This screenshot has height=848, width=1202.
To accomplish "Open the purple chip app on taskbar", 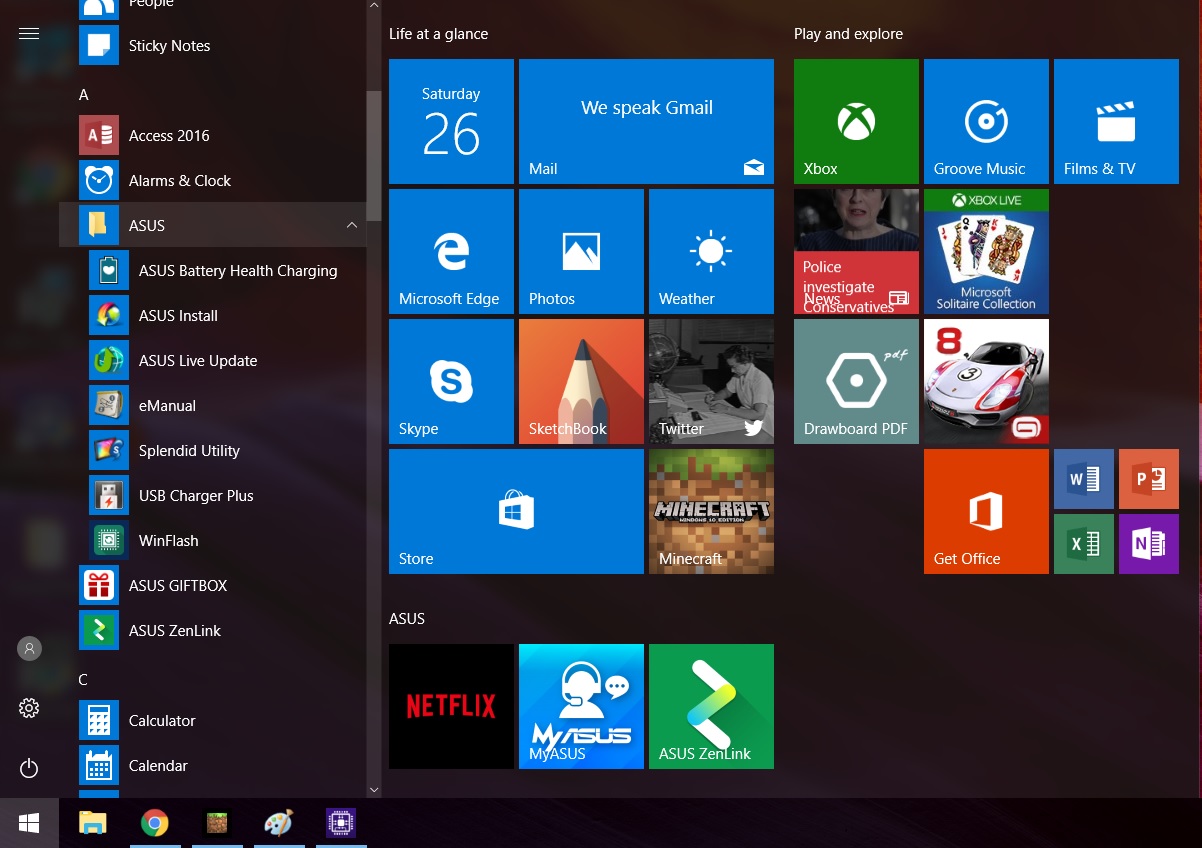I will tap(342, 823).
